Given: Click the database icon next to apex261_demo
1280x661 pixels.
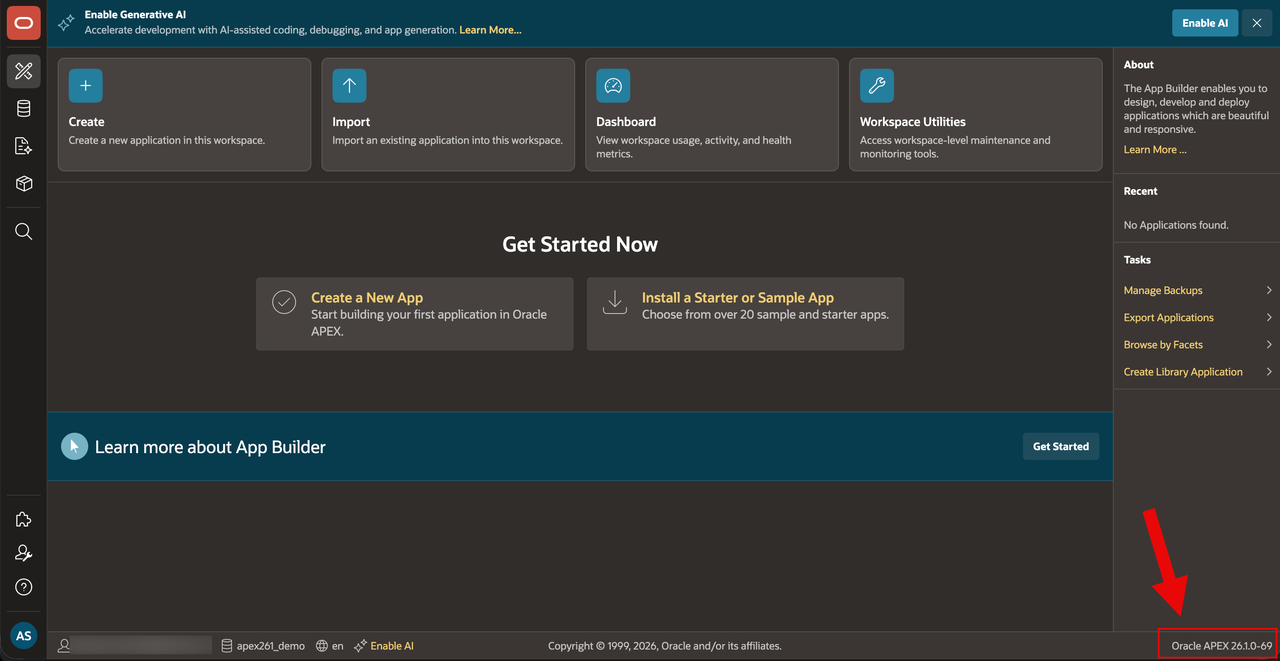Looking at the screenshot, I should pyautogui.click(x=227, y=646).
